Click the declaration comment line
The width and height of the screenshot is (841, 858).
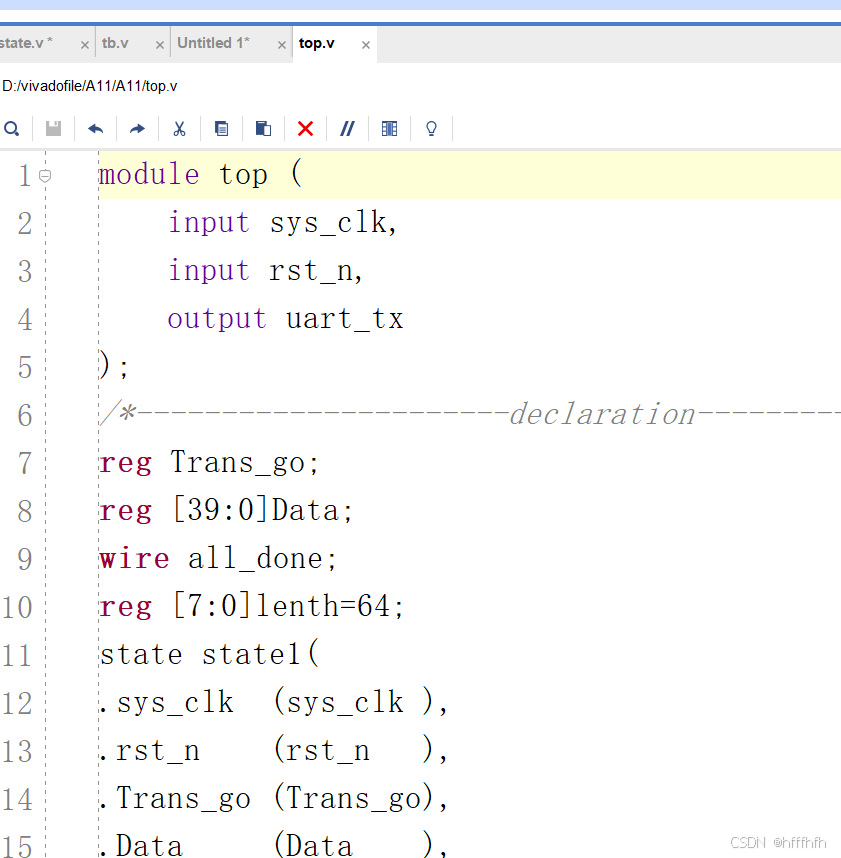click(x=469, y=414)
